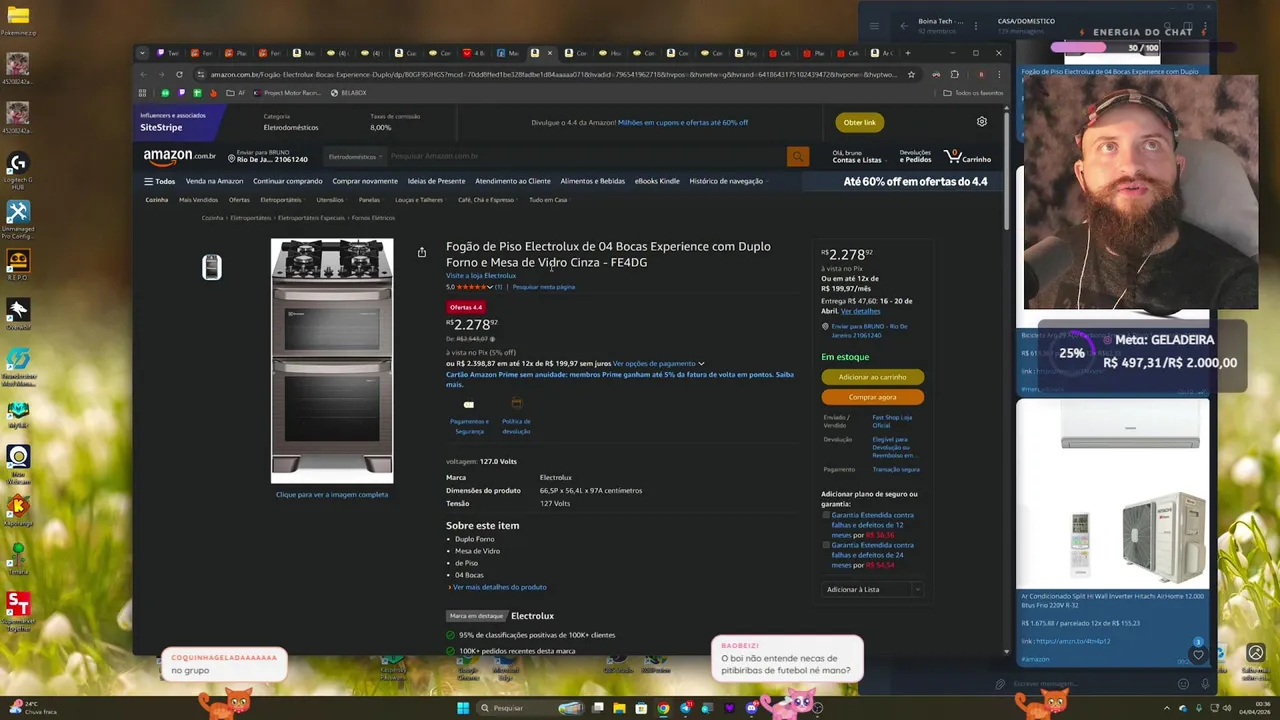The width and height of the screenshot is (1280, 720).
Task: Click the orange search magnifier button
Action: click(797, 156)
